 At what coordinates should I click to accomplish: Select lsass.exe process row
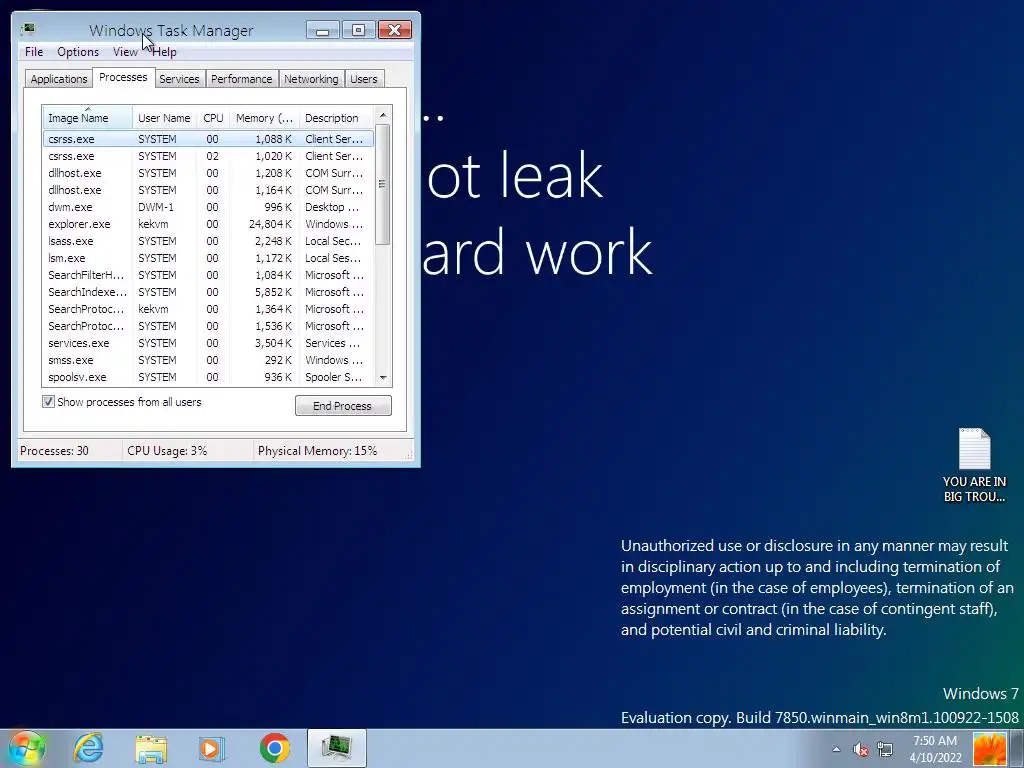[x=208, y=241]
